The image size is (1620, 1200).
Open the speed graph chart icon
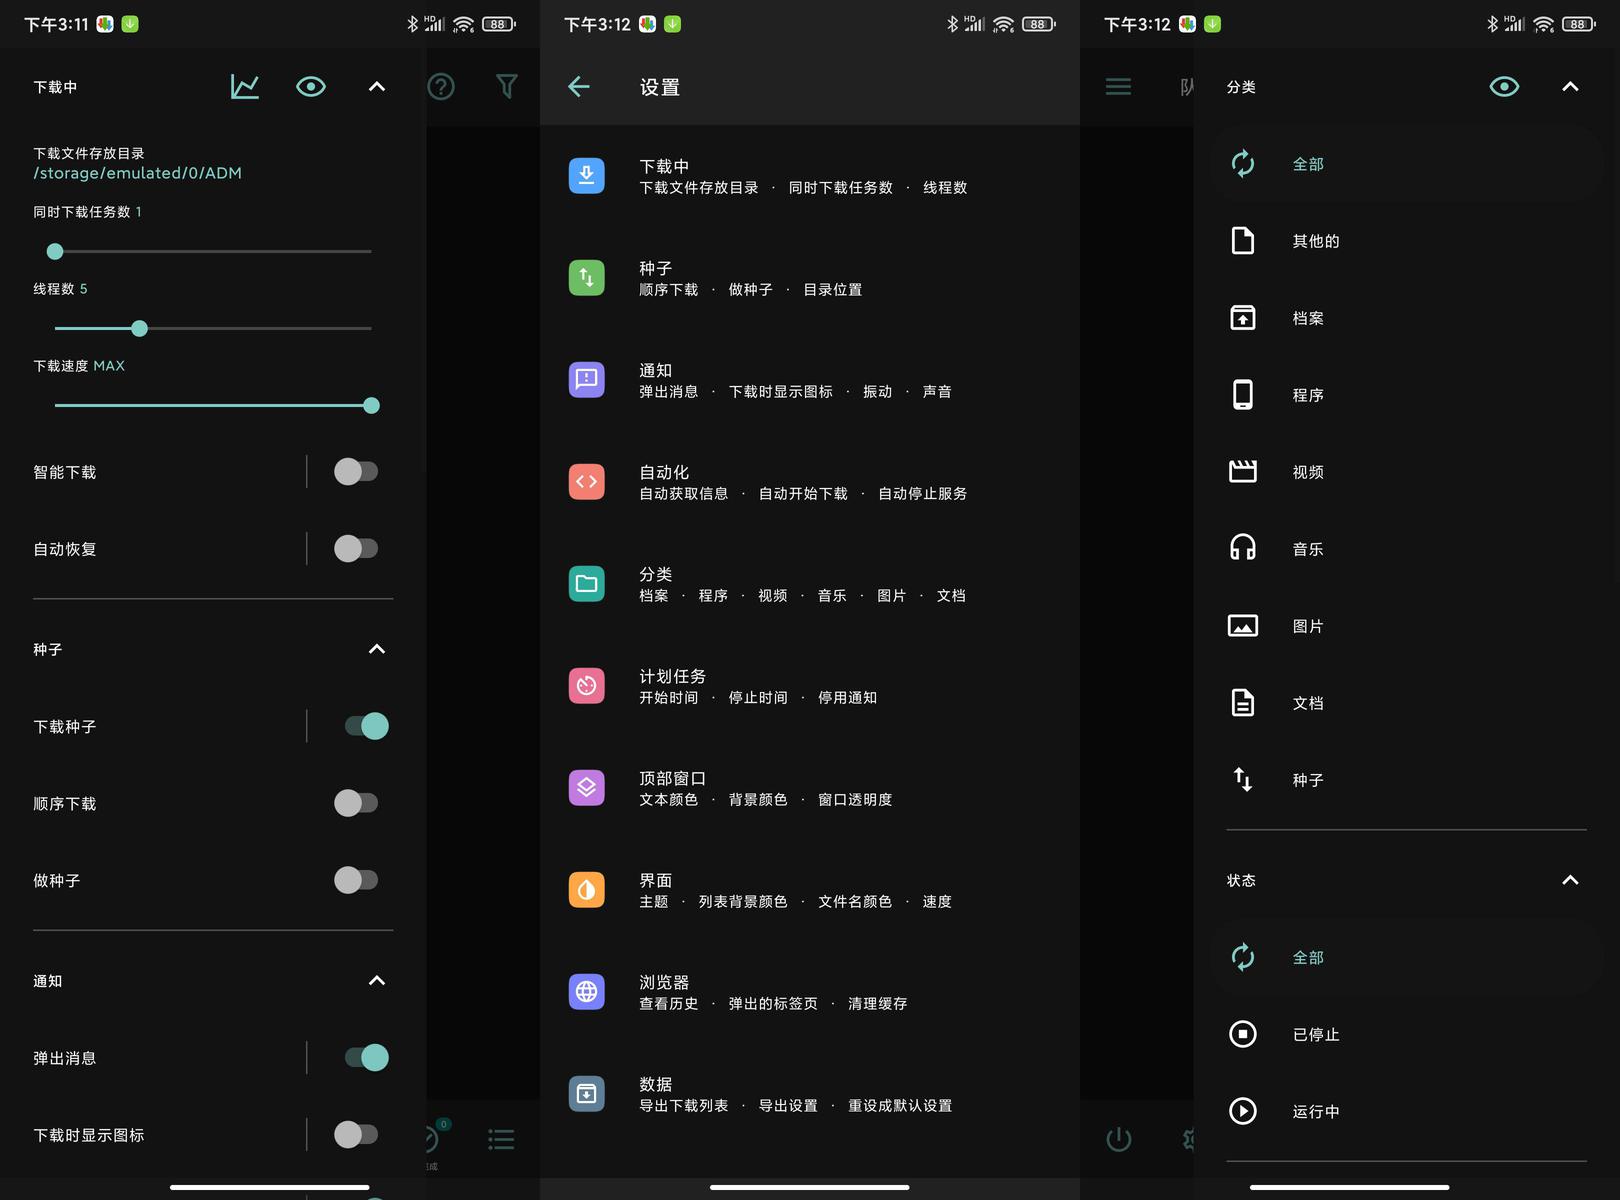pos(245,87)
